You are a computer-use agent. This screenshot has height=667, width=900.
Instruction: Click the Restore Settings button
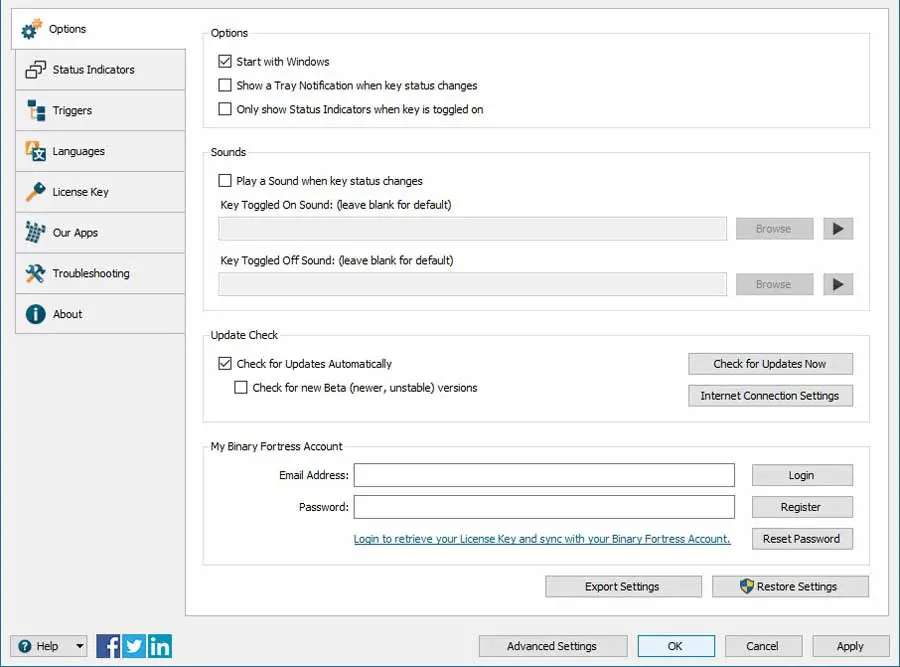tap(790, 587)
